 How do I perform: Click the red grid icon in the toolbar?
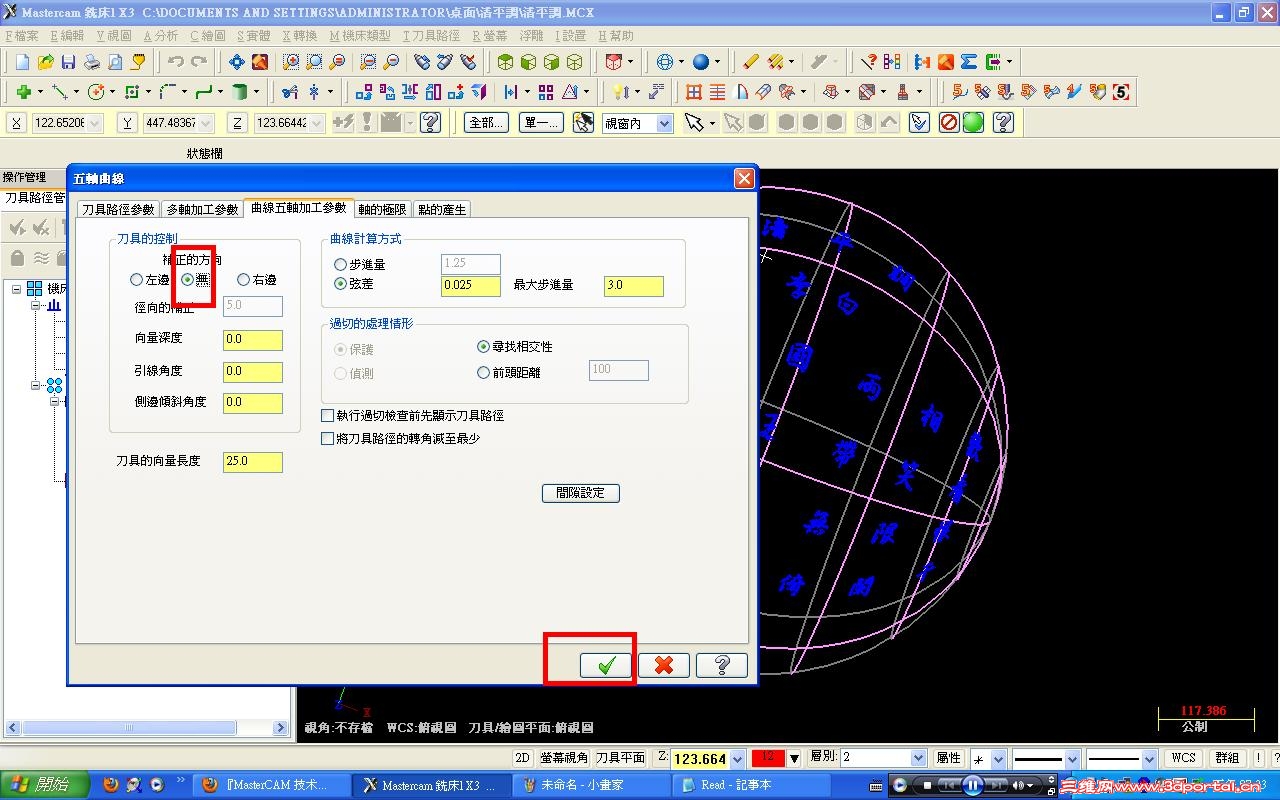pyautogui.click(x=694, y=92)
